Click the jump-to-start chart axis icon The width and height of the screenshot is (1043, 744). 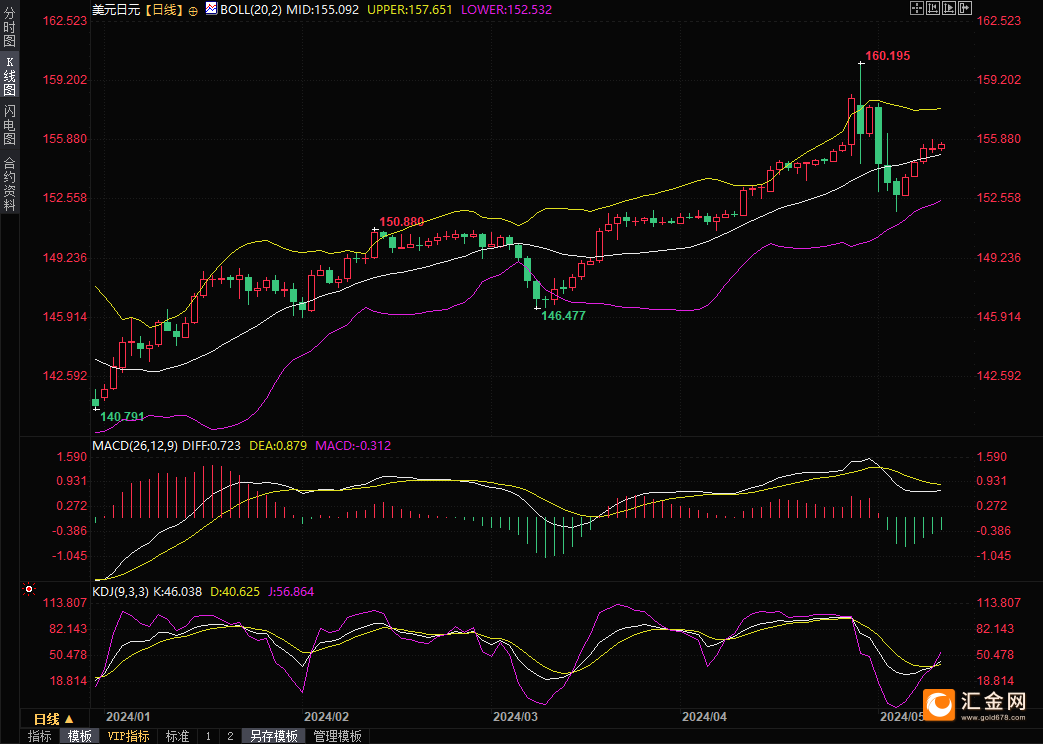click(933, 8)
